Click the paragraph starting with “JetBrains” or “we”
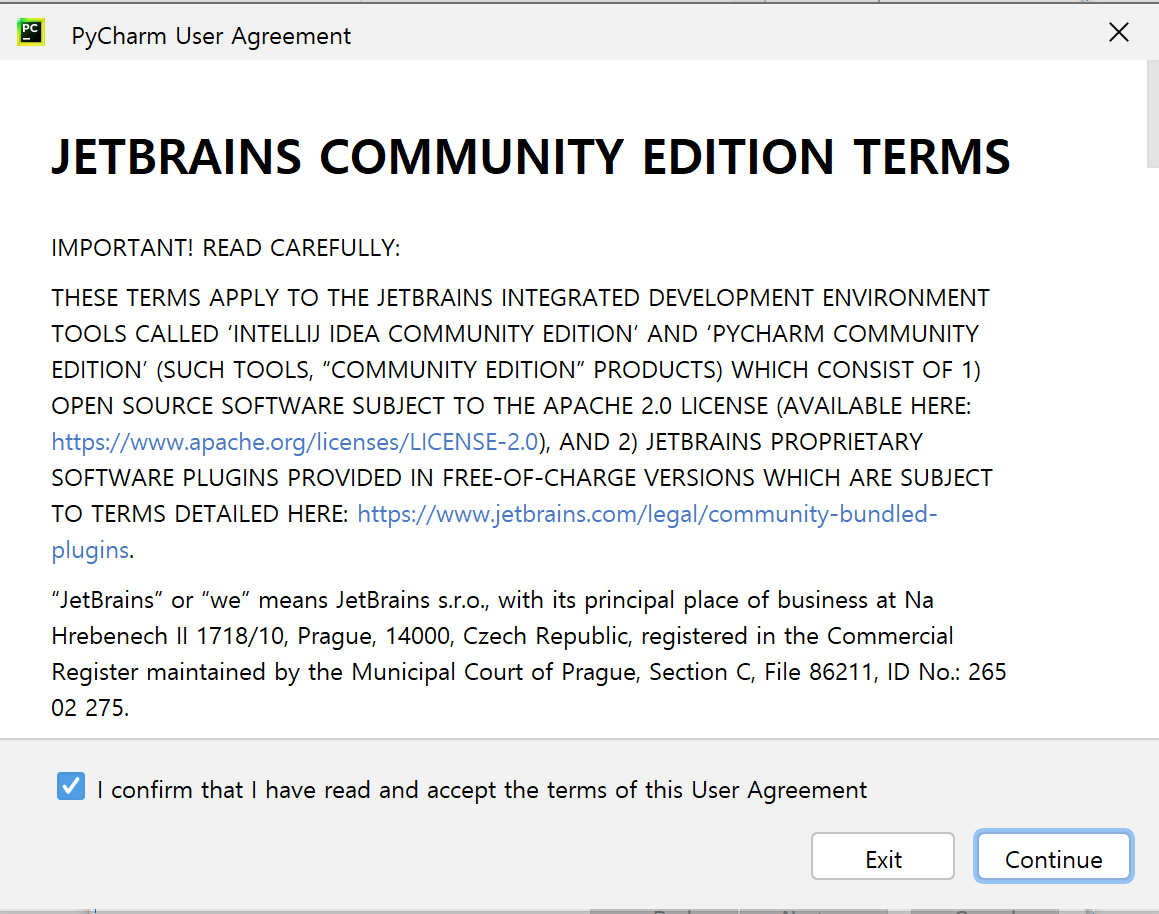This screenshot has width=1159, height=914. (x=528, y=654)
